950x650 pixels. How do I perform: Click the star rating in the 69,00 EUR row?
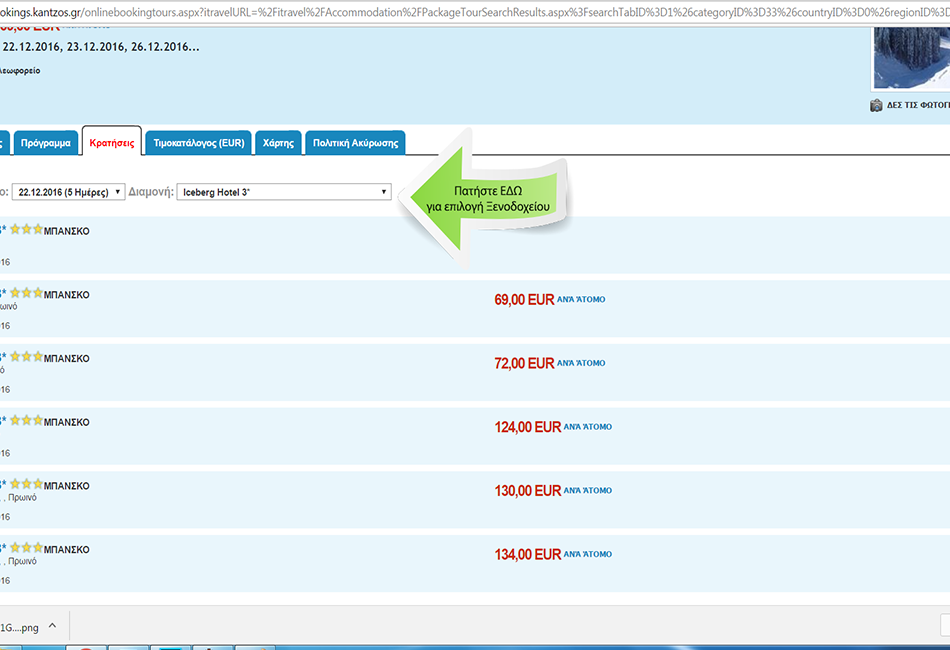26,294
